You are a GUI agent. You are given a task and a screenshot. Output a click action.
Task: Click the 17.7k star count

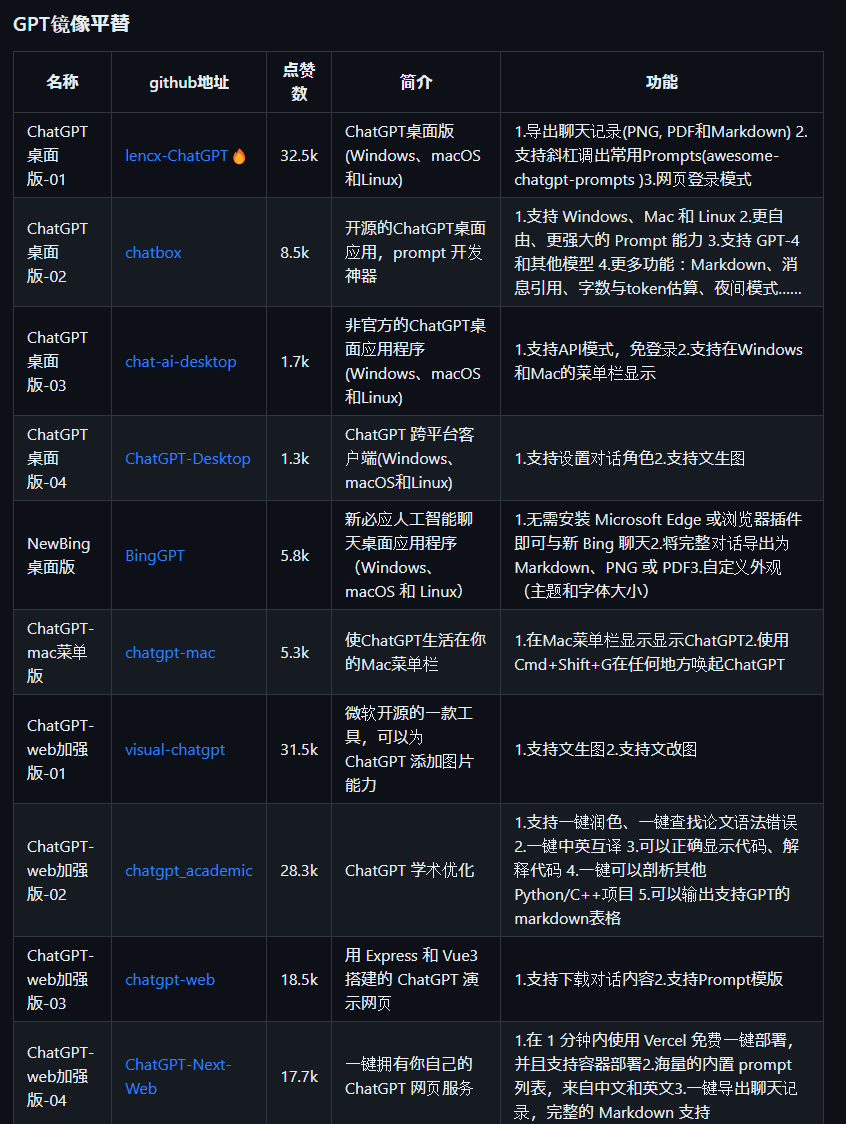click(299, 1076)
